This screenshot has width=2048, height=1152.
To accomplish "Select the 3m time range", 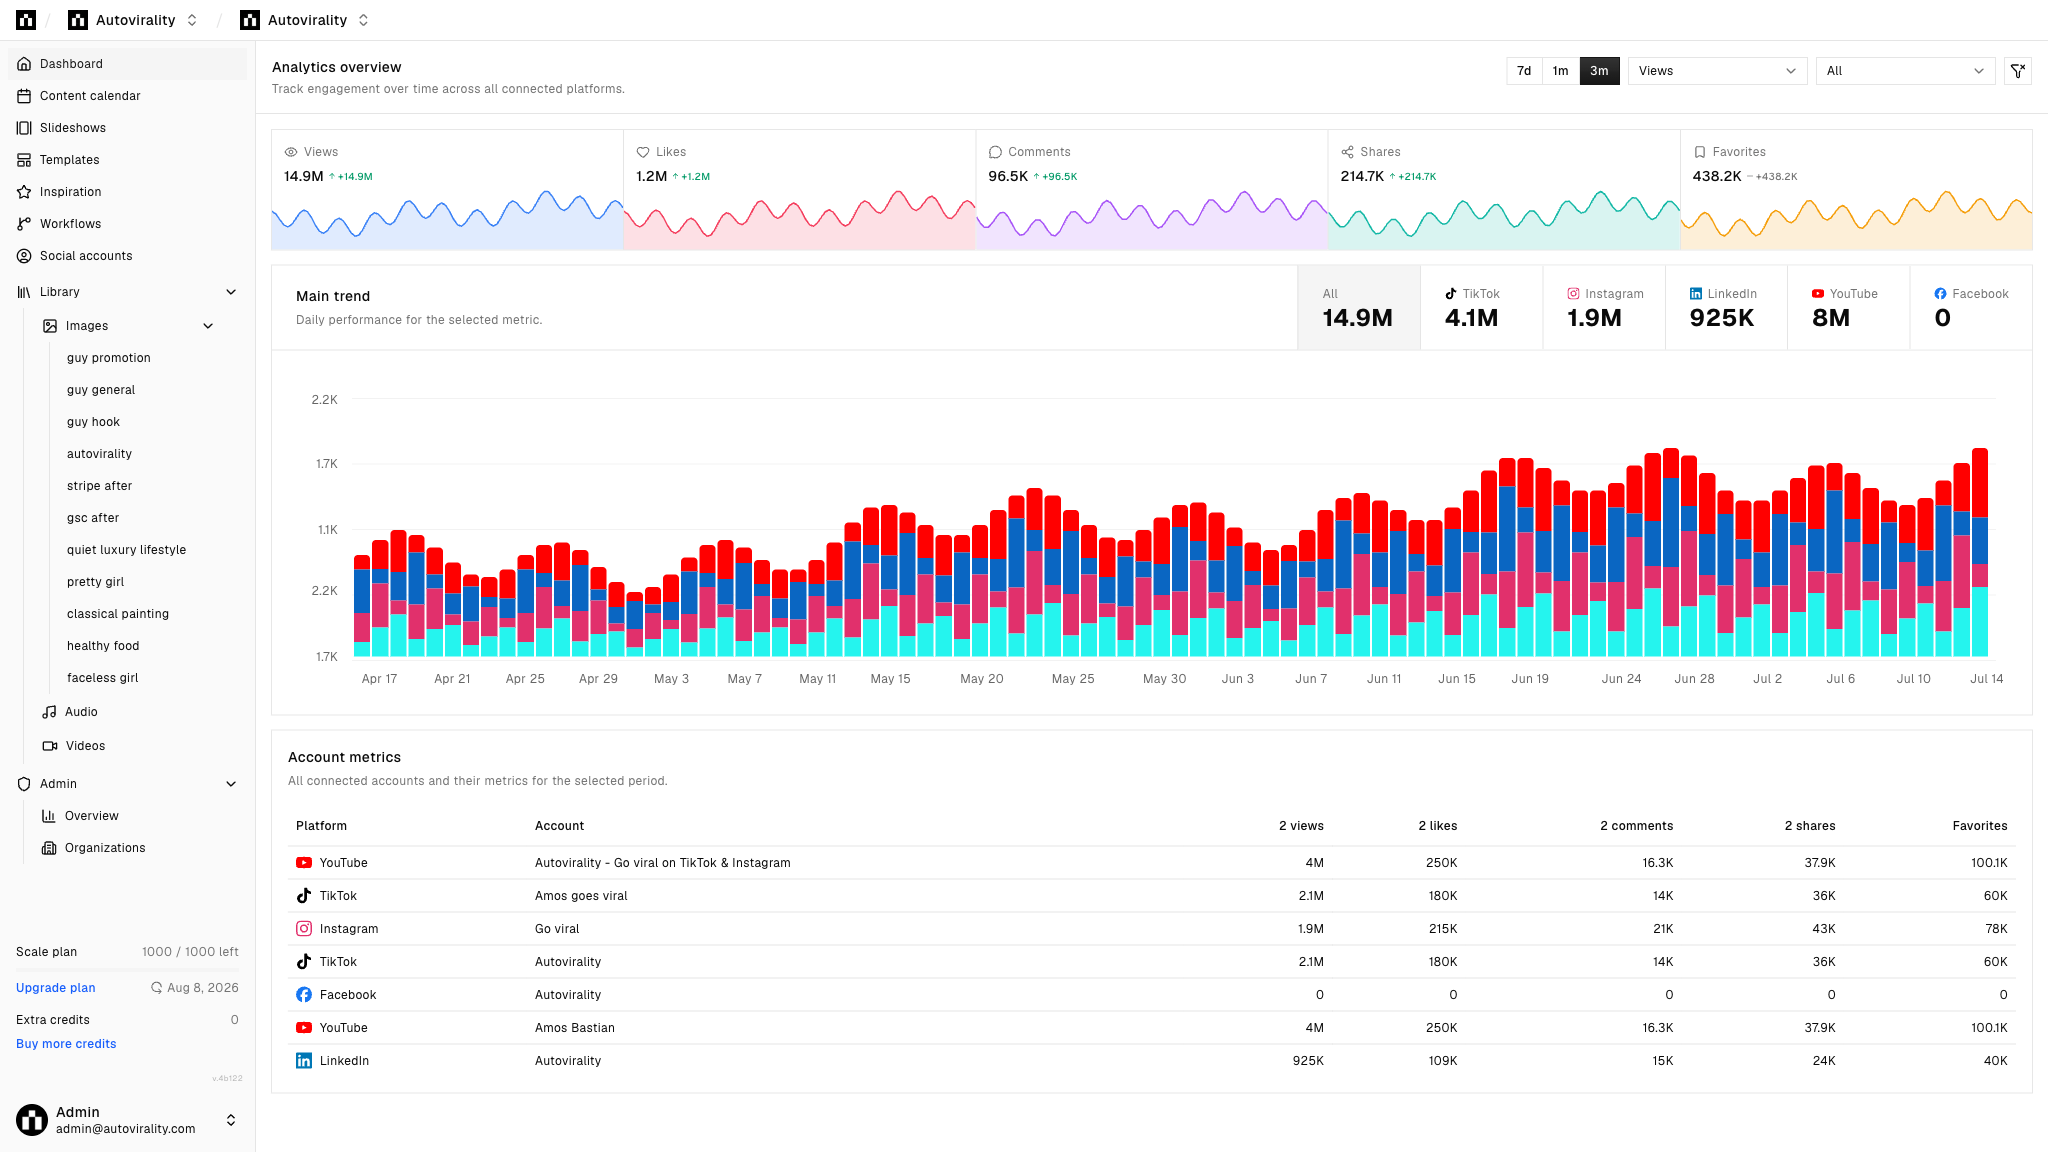I will click(x=1599, y=71).
